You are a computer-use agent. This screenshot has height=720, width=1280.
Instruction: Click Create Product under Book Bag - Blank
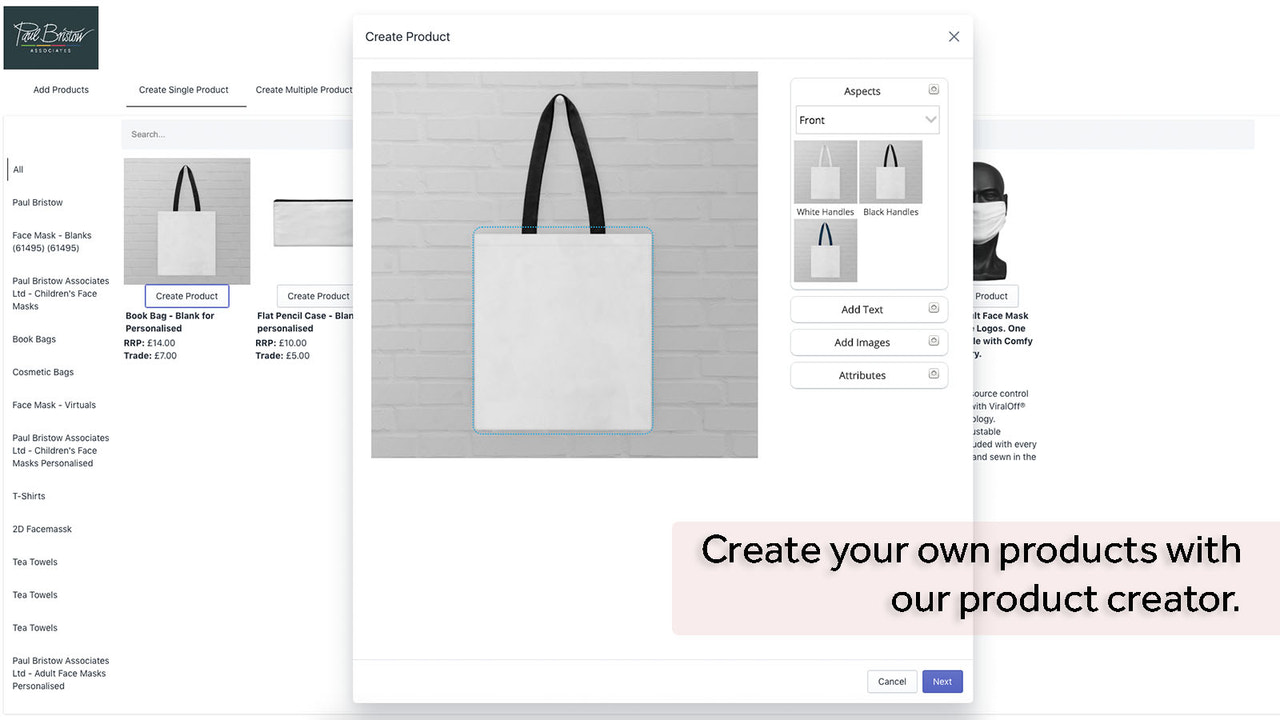point(186,295)
